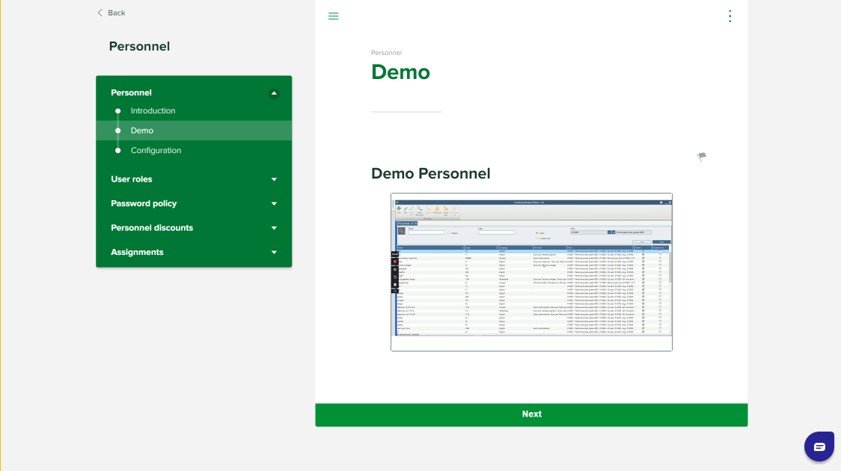Collapse the Personnel section arrow
The width and height of the screenshot is (841, 471).
[x=274, y=93]
